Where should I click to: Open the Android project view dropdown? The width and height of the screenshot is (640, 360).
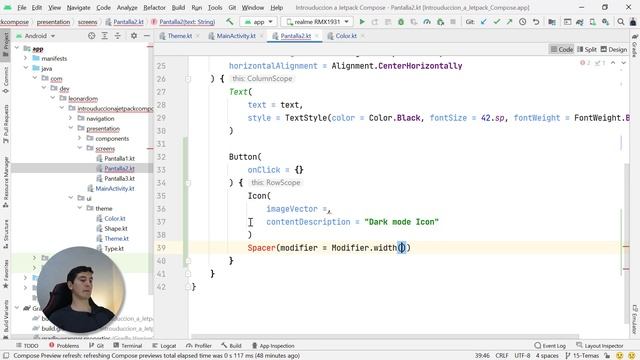click(x=35, y=36)
